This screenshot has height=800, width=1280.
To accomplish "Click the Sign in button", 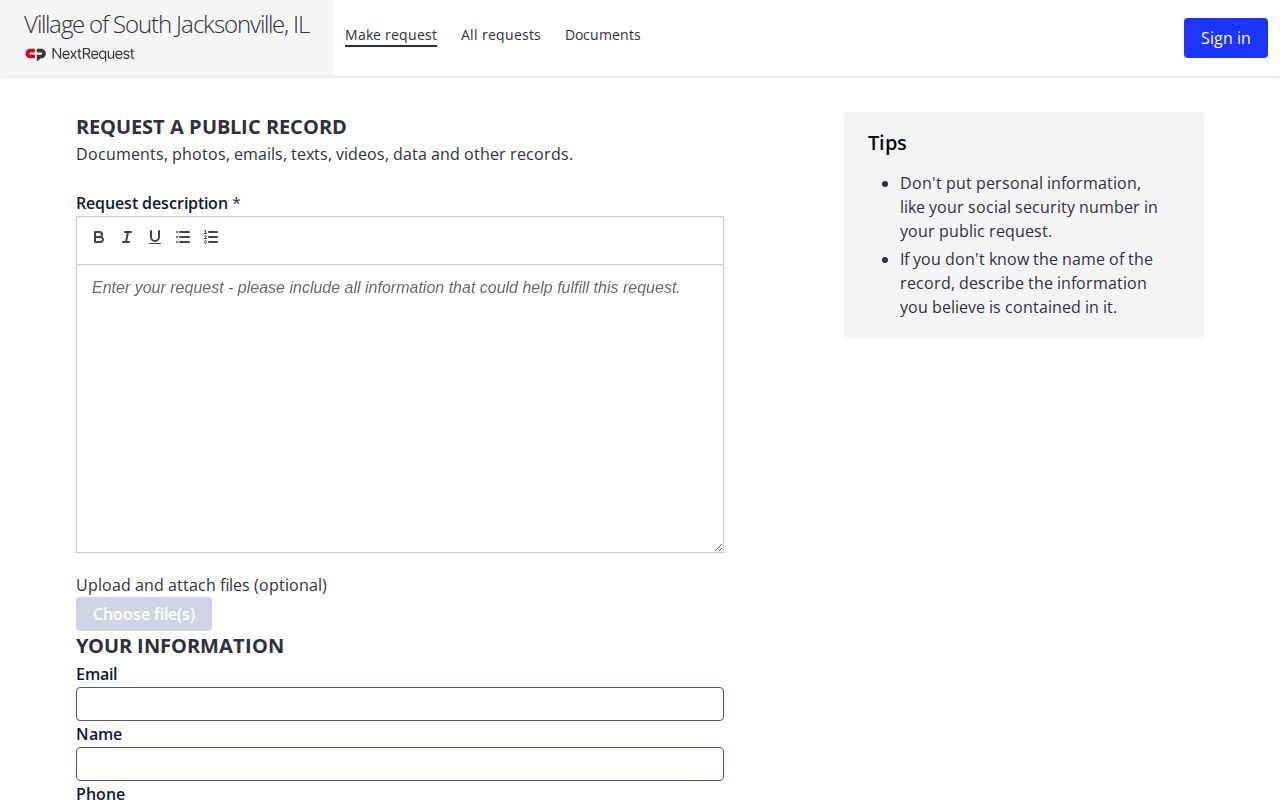I will 1226,38.
